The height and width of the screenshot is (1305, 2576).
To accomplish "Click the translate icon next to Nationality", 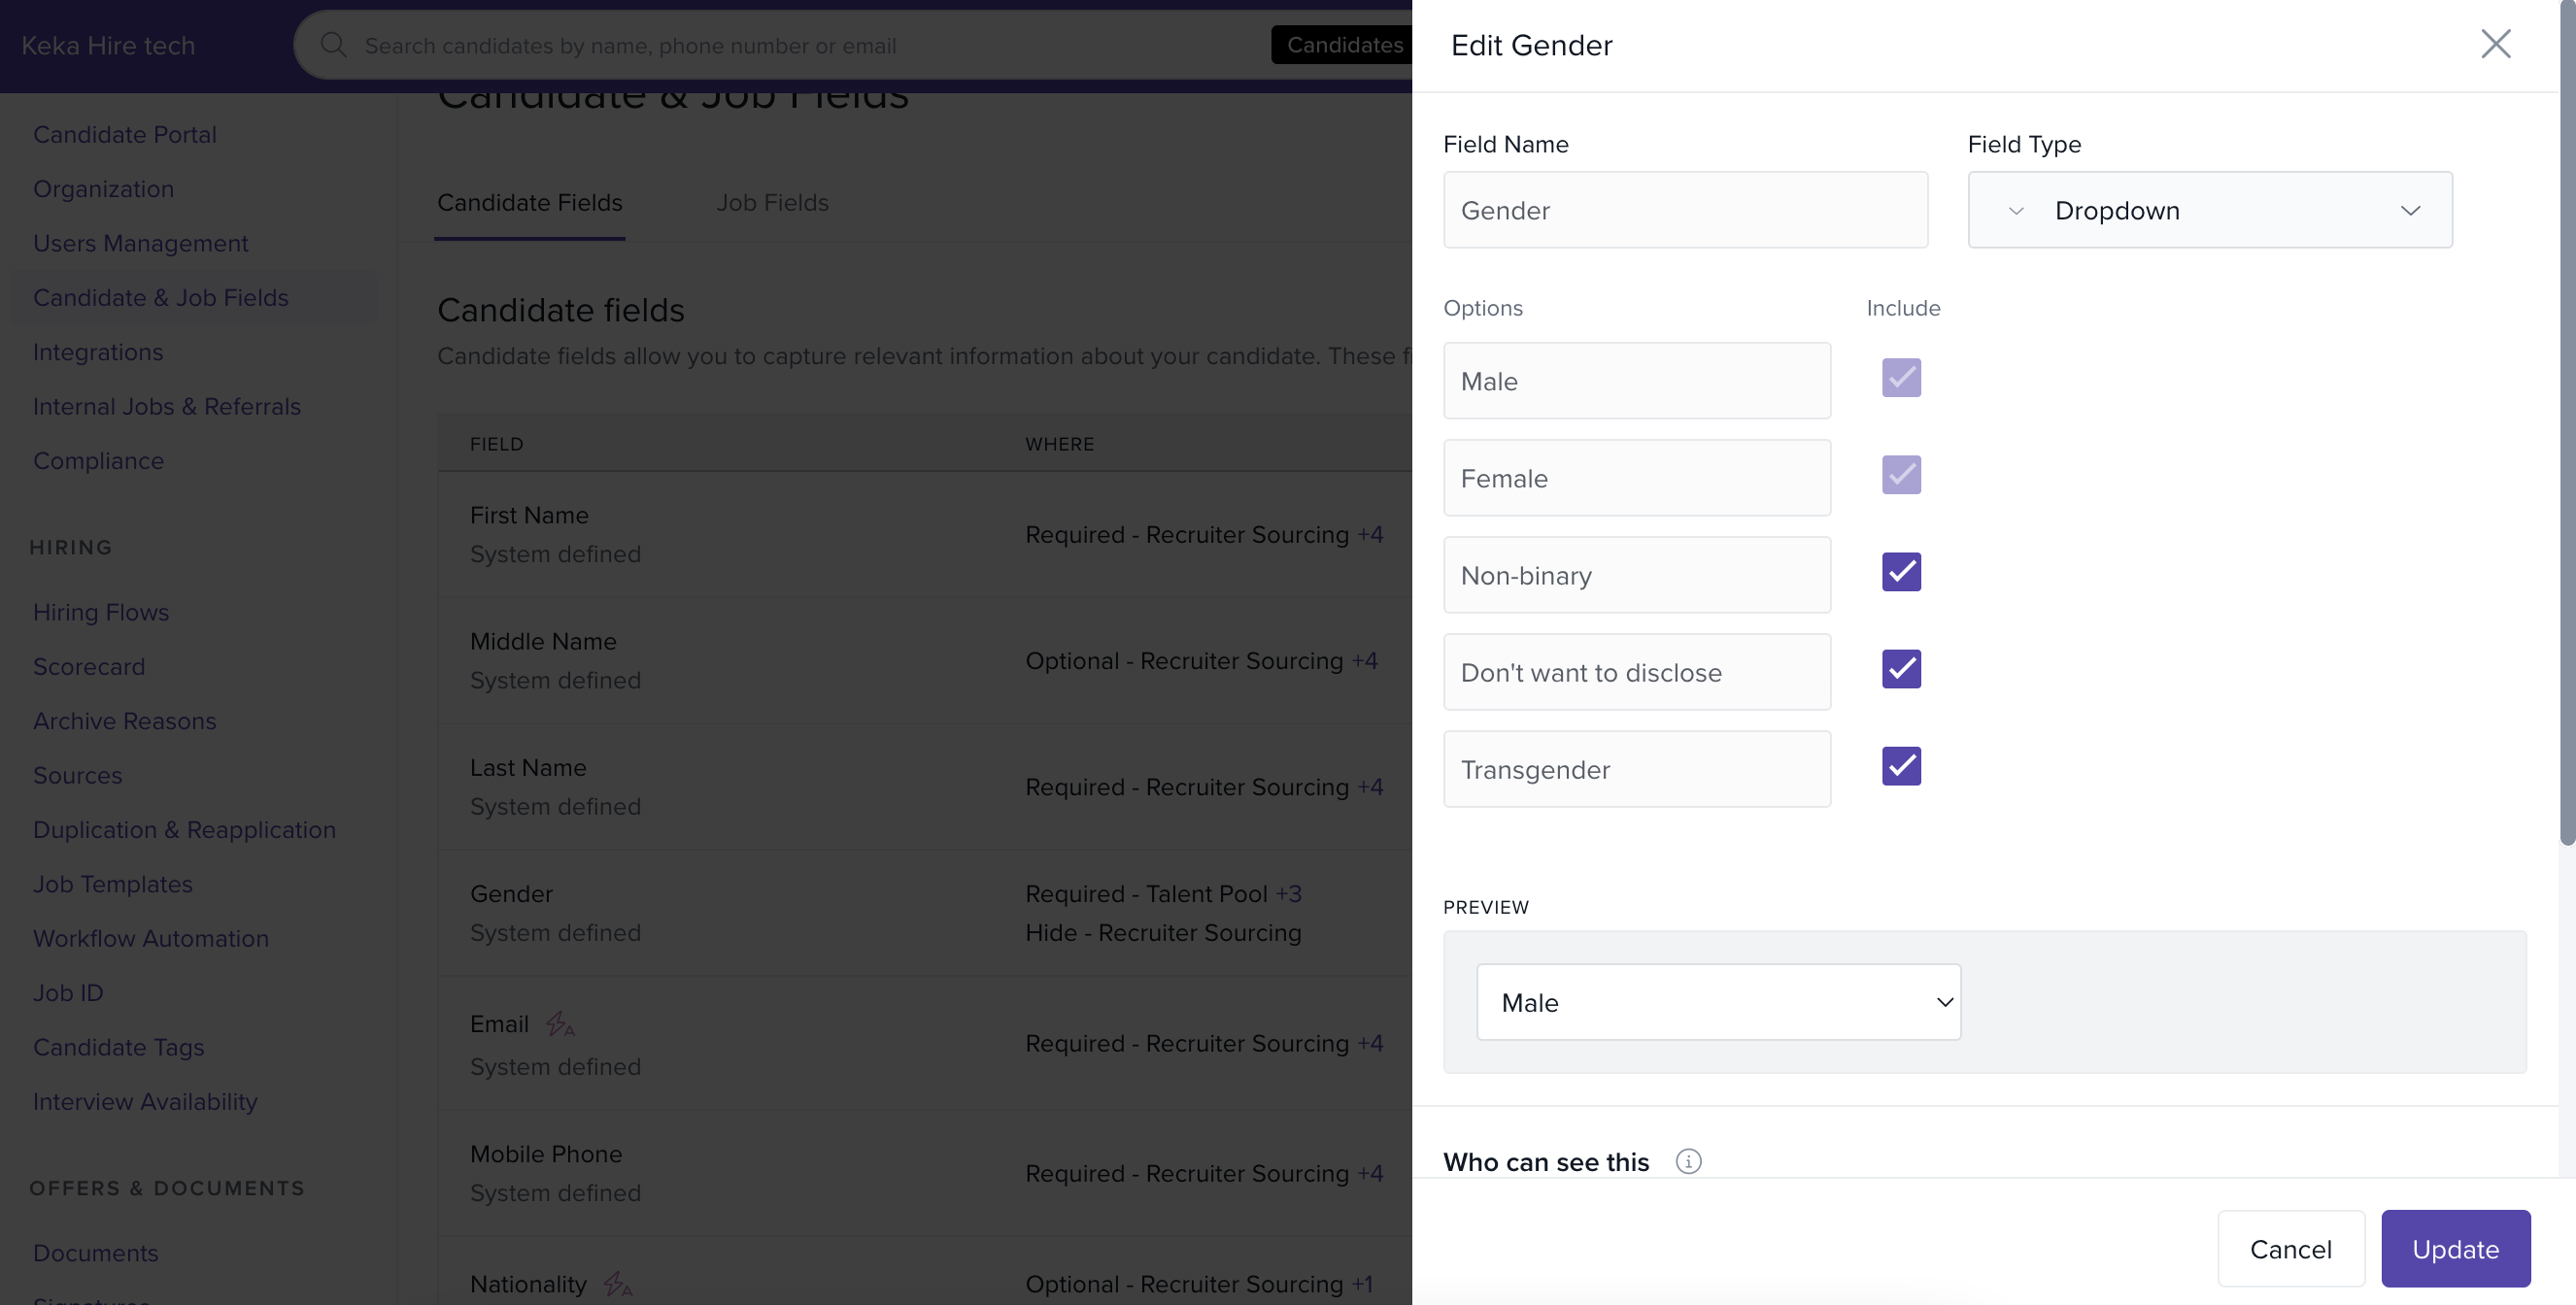I will (x=617, y=1284).
